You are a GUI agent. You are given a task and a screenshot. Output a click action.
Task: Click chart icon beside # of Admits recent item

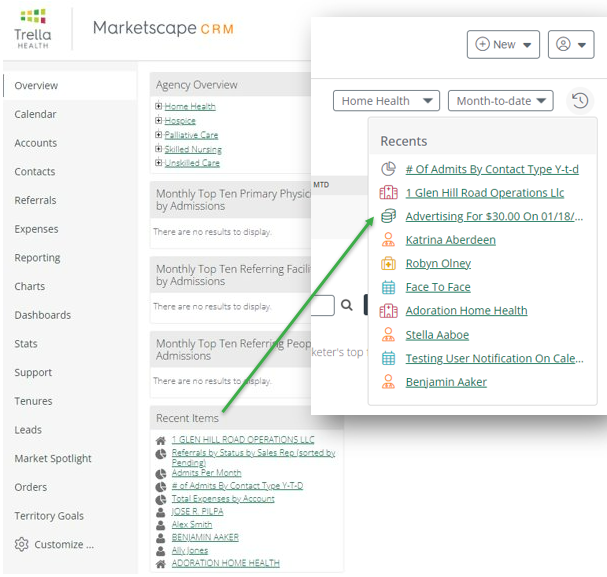[161, 486]
